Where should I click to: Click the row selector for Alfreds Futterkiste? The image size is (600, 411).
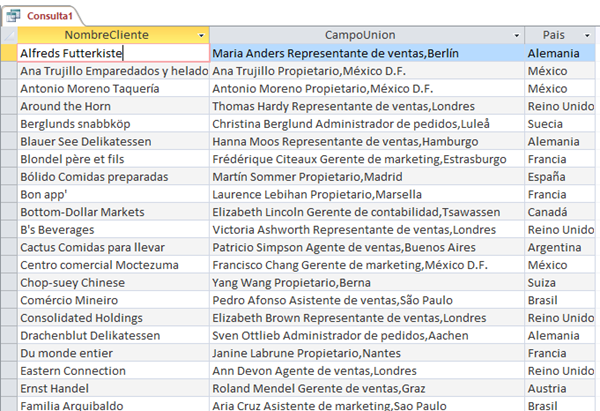[9, 53]
